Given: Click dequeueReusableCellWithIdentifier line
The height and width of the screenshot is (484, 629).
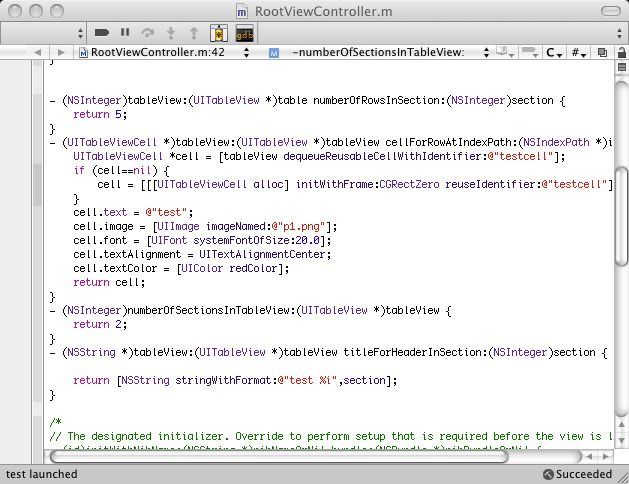Looking at the screenshot, I should (319, 156).
